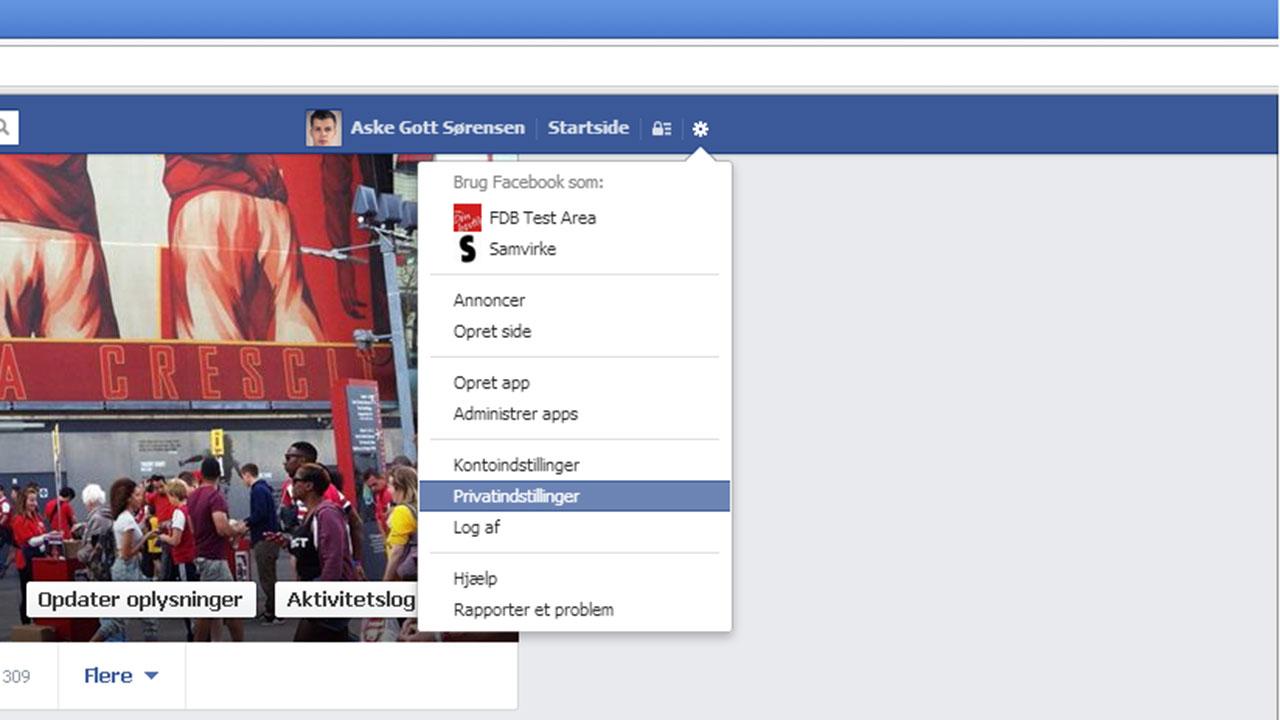Viewport: 1280px width, 720px height.
Task: Click the Opdater oplysninger button
Action: tap(140, 600)
